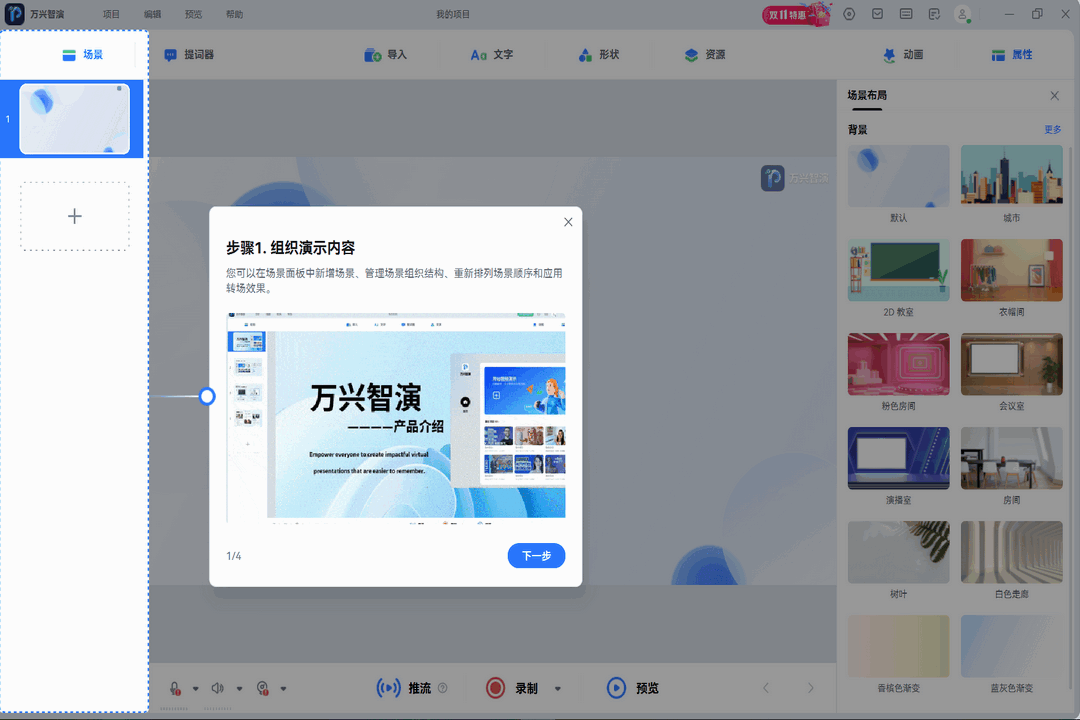
Task: Switch to the 场景 tab
Action: click(x=83, y=54)
